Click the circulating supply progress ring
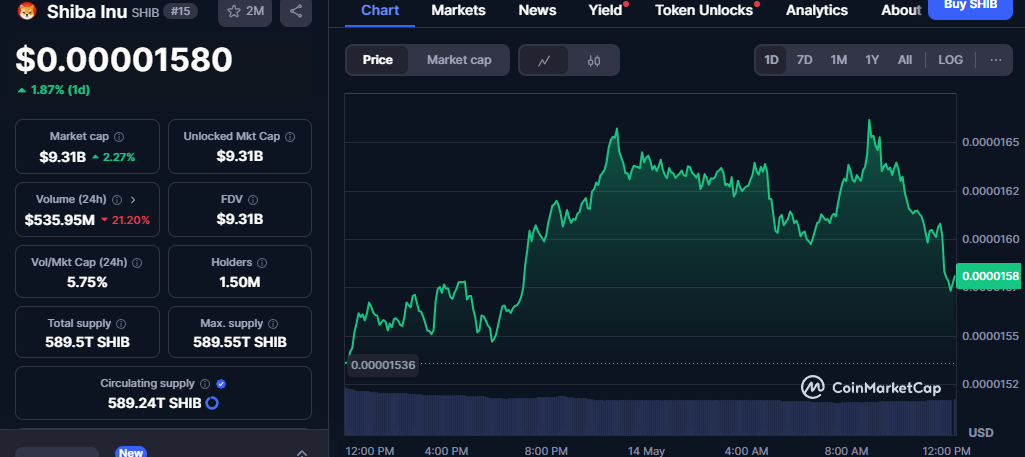This screenshot has height=457, width=1025. (x=212, y=403)
